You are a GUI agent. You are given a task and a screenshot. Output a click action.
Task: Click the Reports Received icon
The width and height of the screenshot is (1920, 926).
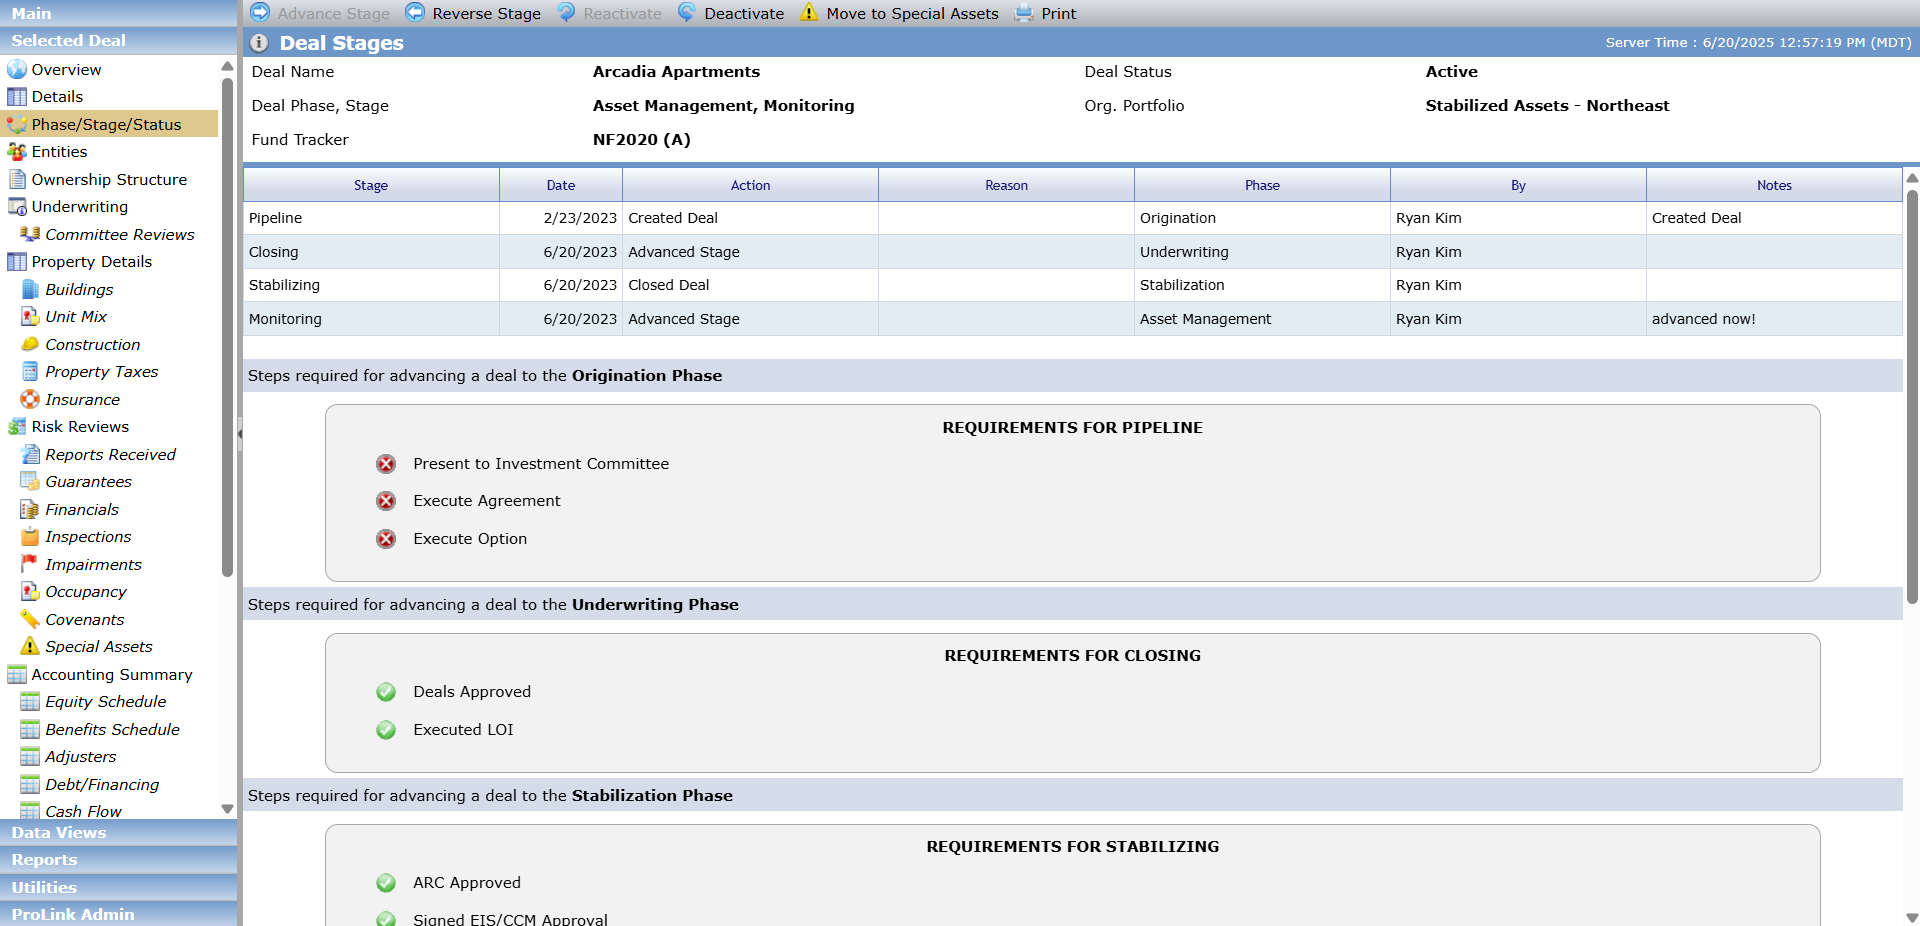(30, 454)
